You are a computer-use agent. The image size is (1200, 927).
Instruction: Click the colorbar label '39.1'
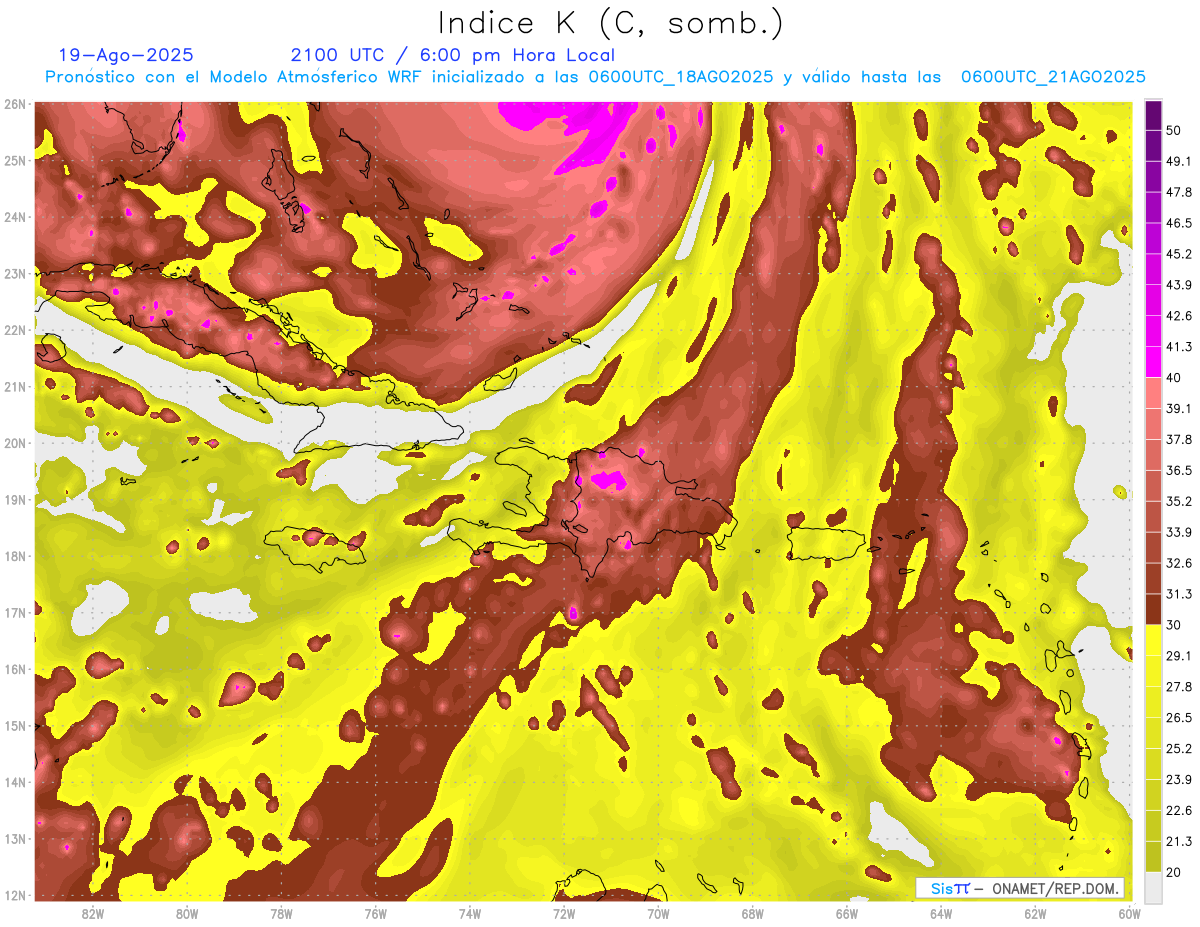click(1178, 408)
